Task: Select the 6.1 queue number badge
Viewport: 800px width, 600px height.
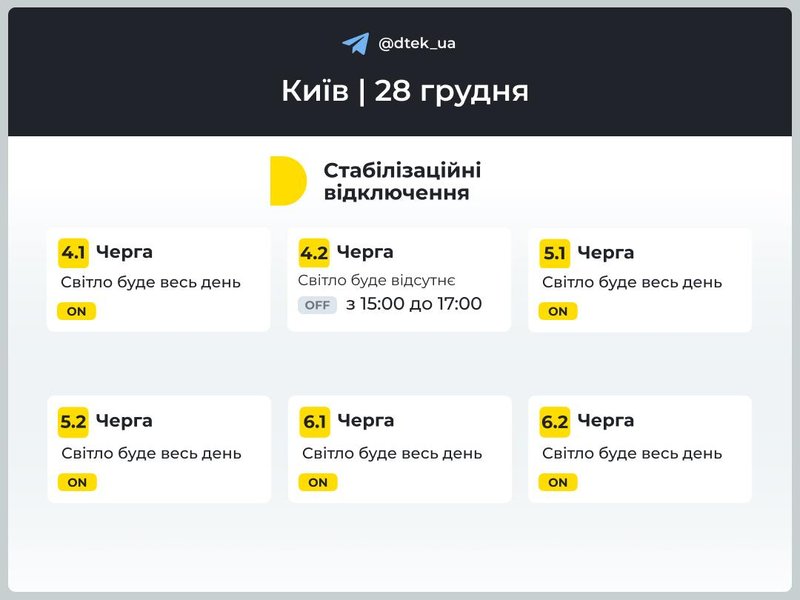Action: coord(314,422)
